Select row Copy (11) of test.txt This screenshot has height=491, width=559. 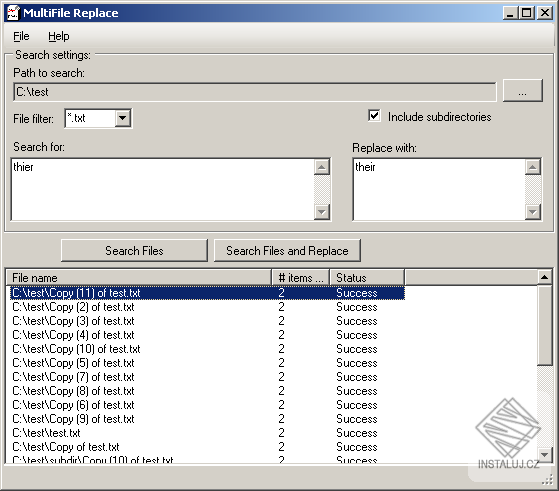pyautogui.click(x=207, y=293)
